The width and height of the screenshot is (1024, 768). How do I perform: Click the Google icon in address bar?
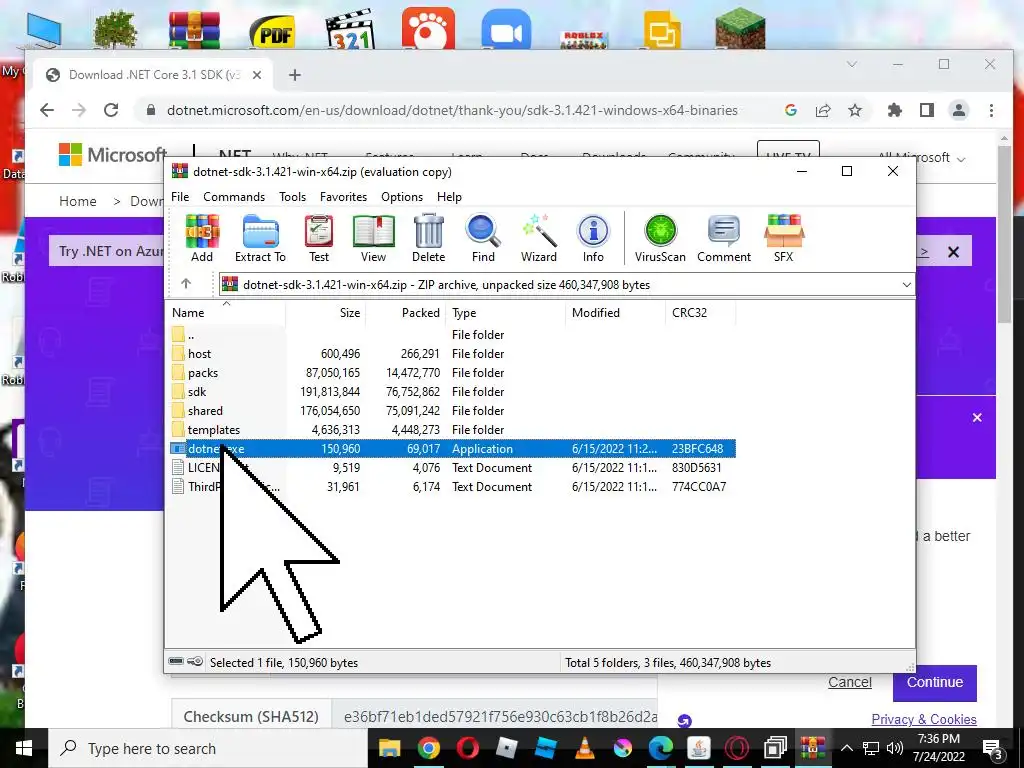tap(791, 110)
